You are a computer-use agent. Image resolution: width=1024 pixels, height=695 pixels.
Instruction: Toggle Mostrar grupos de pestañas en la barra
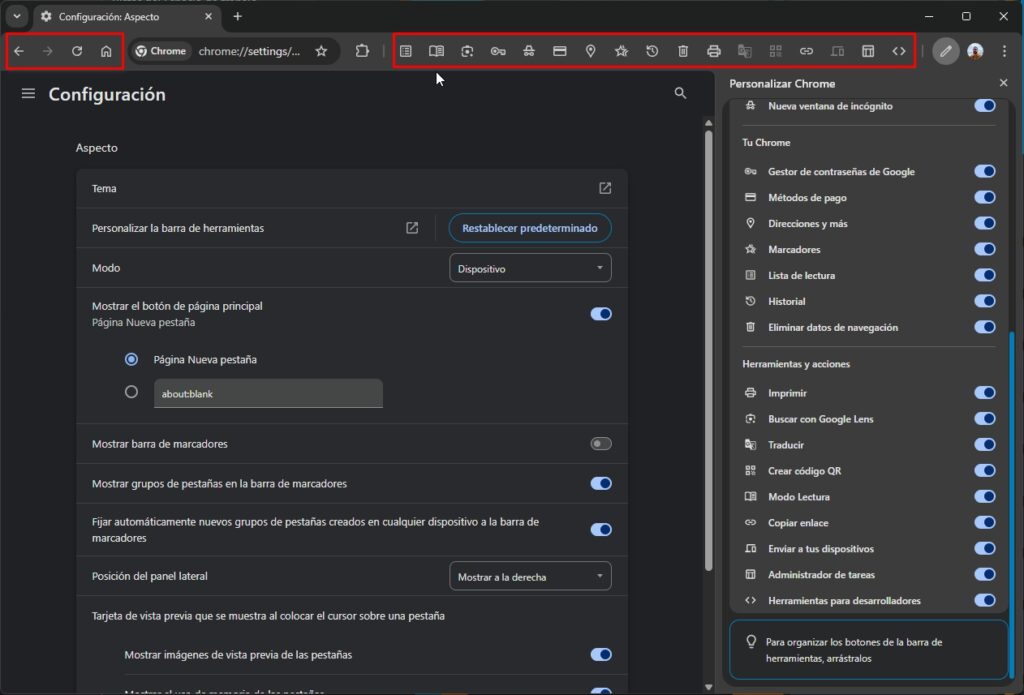tap(601, 483)
